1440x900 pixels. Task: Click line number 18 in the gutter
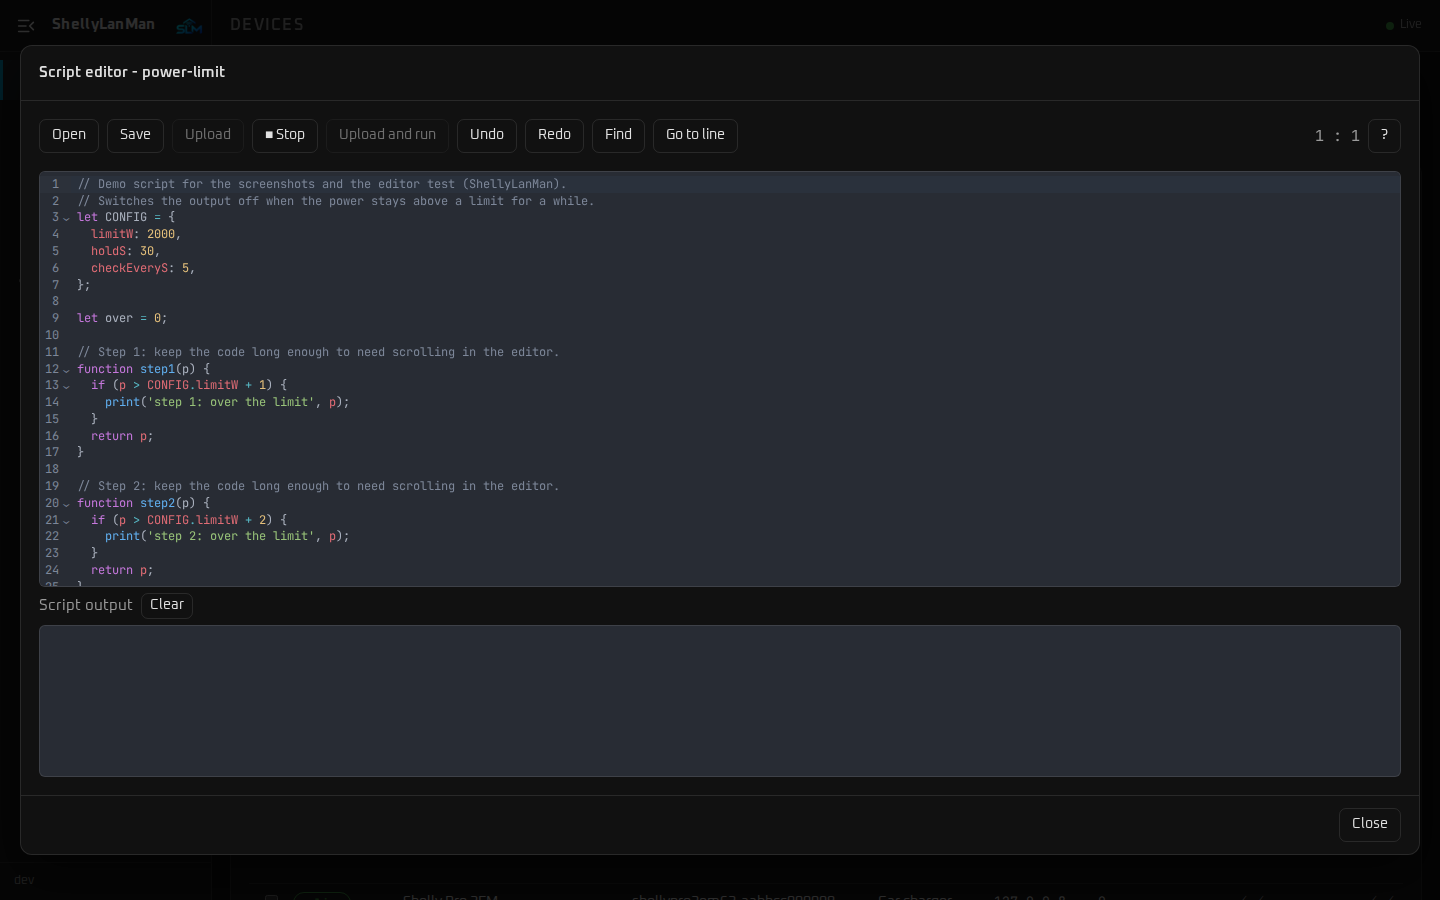coord(52,470)
